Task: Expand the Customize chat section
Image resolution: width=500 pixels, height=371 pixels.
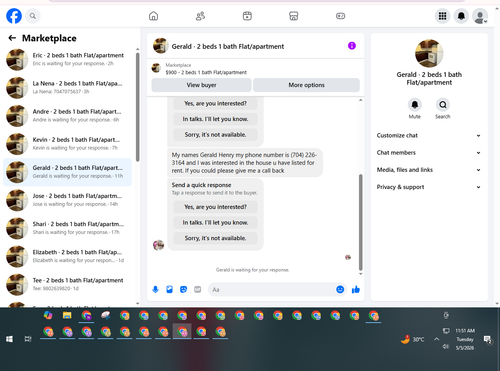Action: tap(429, 135)
